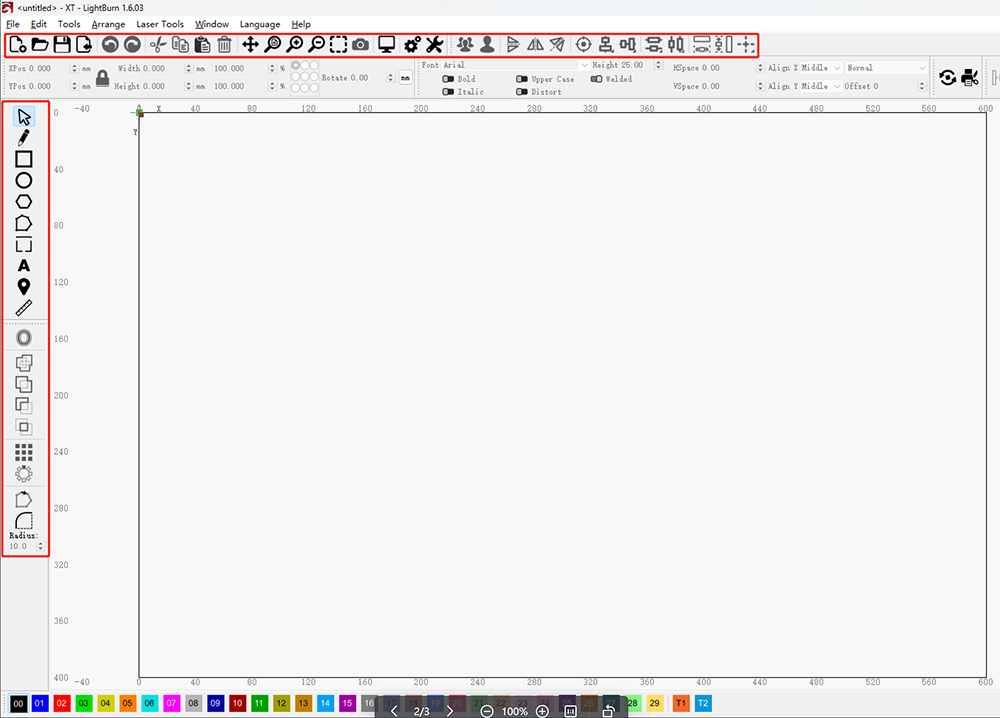Viewport: 1000px width, 718px height.
Task: Select the red 02 color swatch
Action: [61, 703]
